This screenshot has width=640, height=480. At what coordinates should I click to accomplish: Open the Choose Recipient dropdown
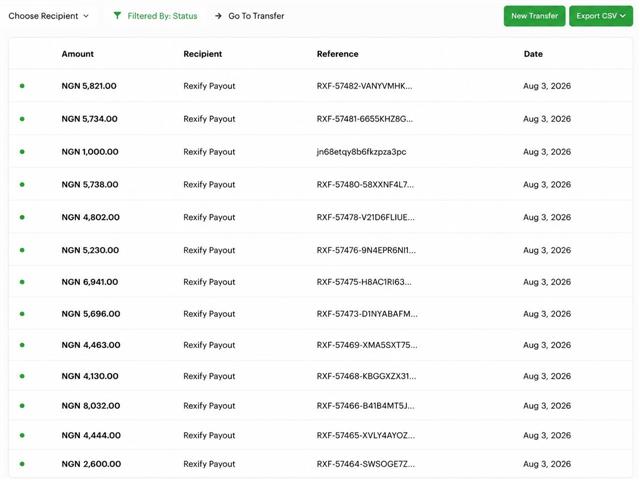[49, 16]
